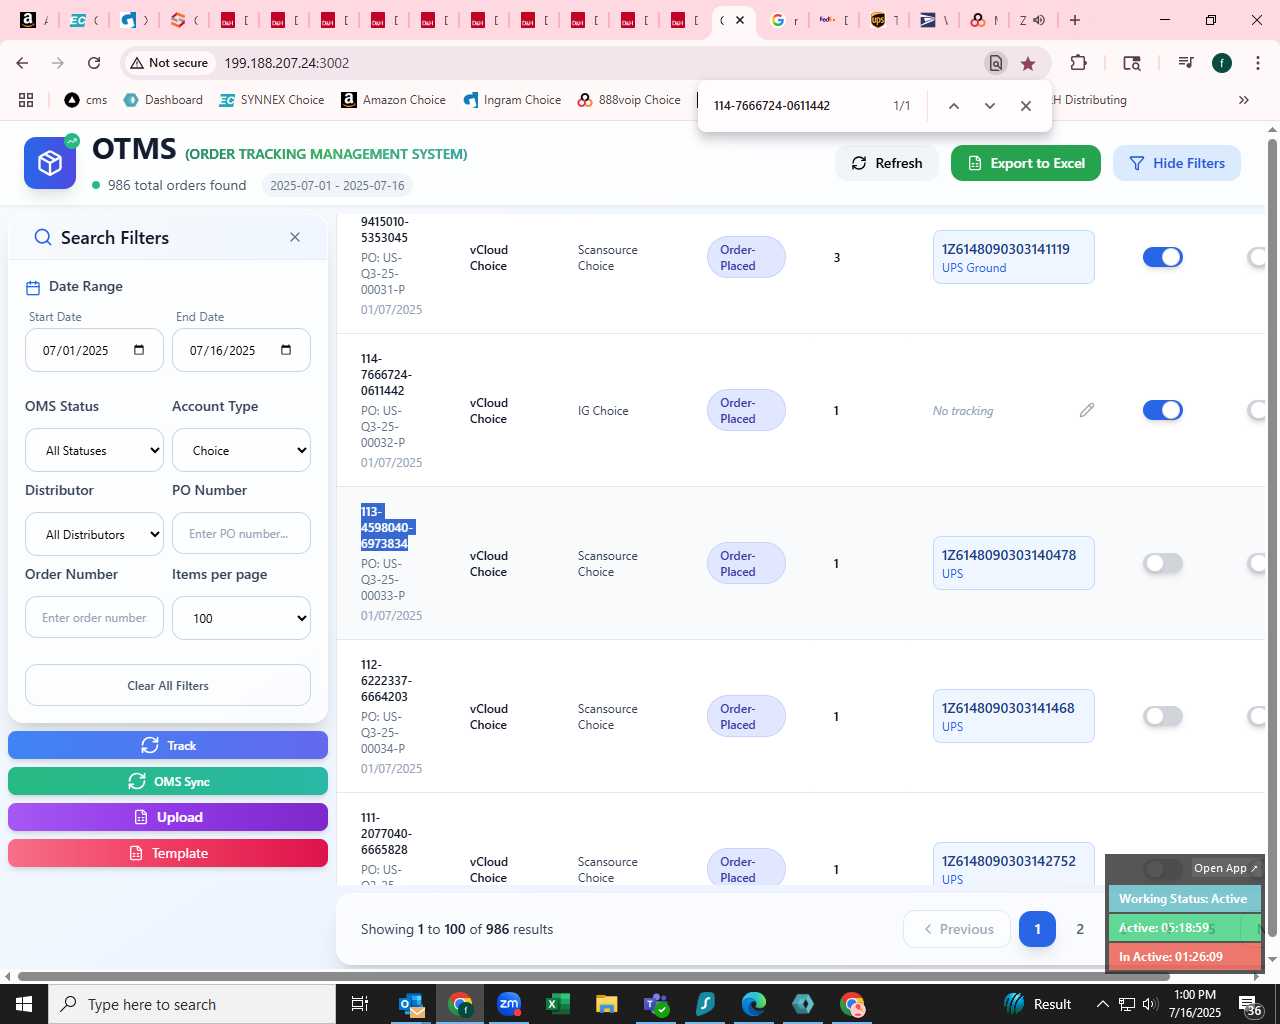Click the edit pencil icon beside No tracking
Screen dimensions: 1280x1024
click(1087, 410)
